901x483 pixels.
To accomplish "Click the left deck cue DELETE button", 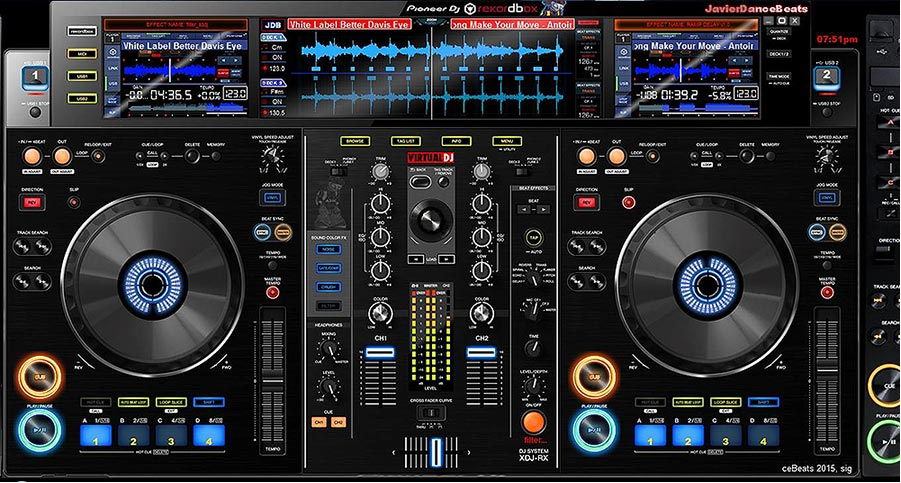I will point(192,156).
